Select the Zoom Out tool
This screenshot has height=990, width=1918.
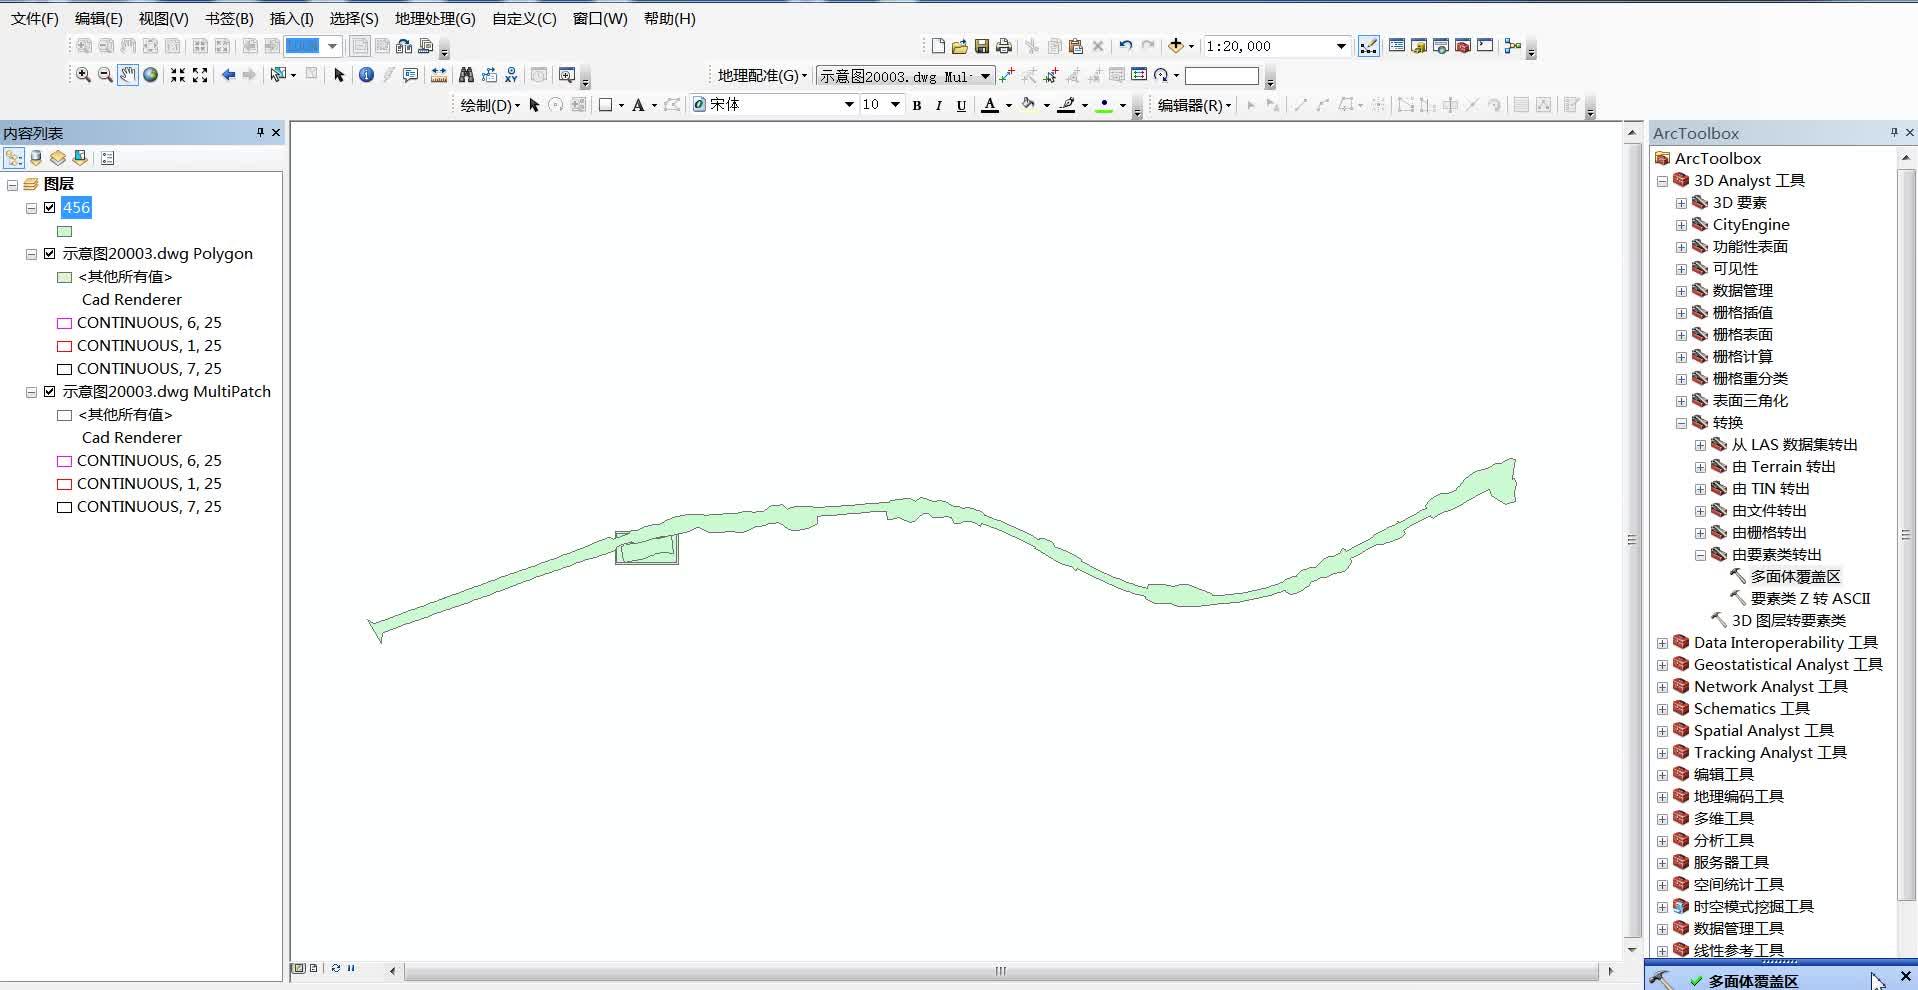click(105, 75)
